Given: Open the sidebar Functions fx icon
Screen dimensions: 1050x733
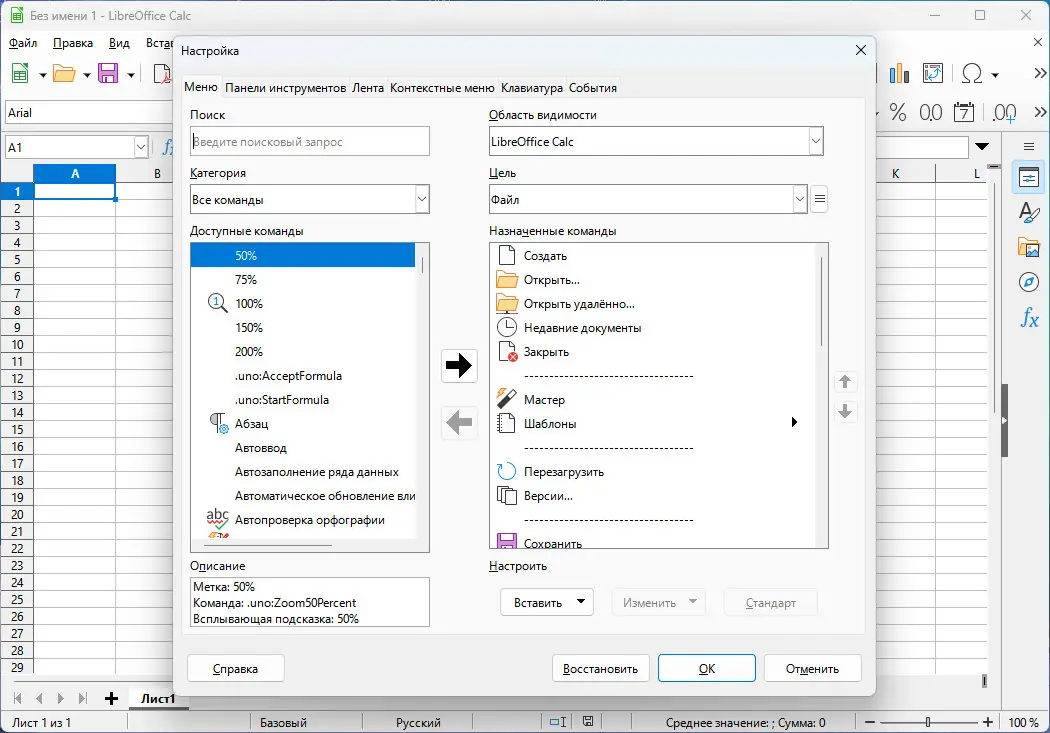Looking at the screenshot, I should click(1029, 317).
